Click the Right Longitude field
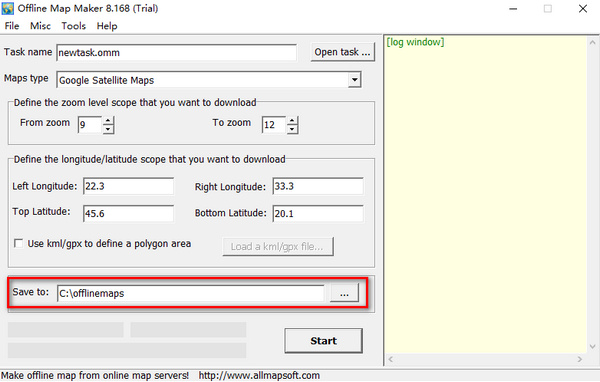 pyautogui.click(x=318, y=186)
